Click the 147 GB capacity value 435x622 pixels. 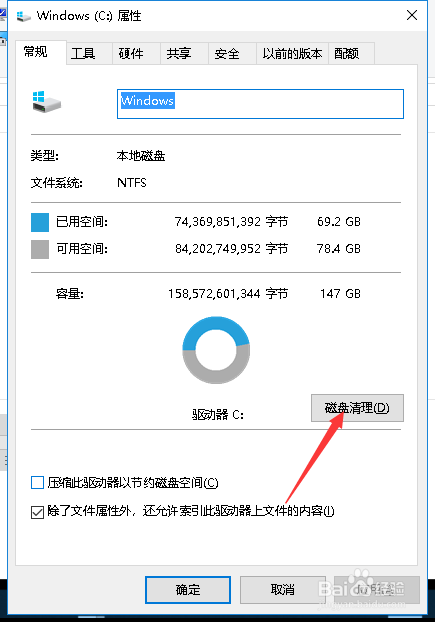pyautogui.click(x=340, y=294)
